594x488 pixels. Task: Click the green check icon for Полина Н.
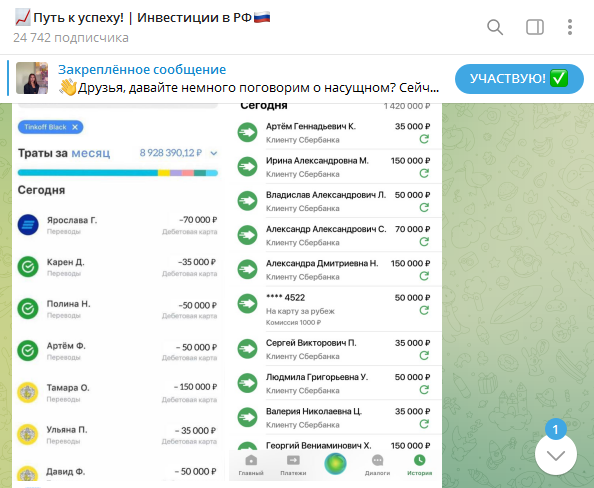[28, 308]
